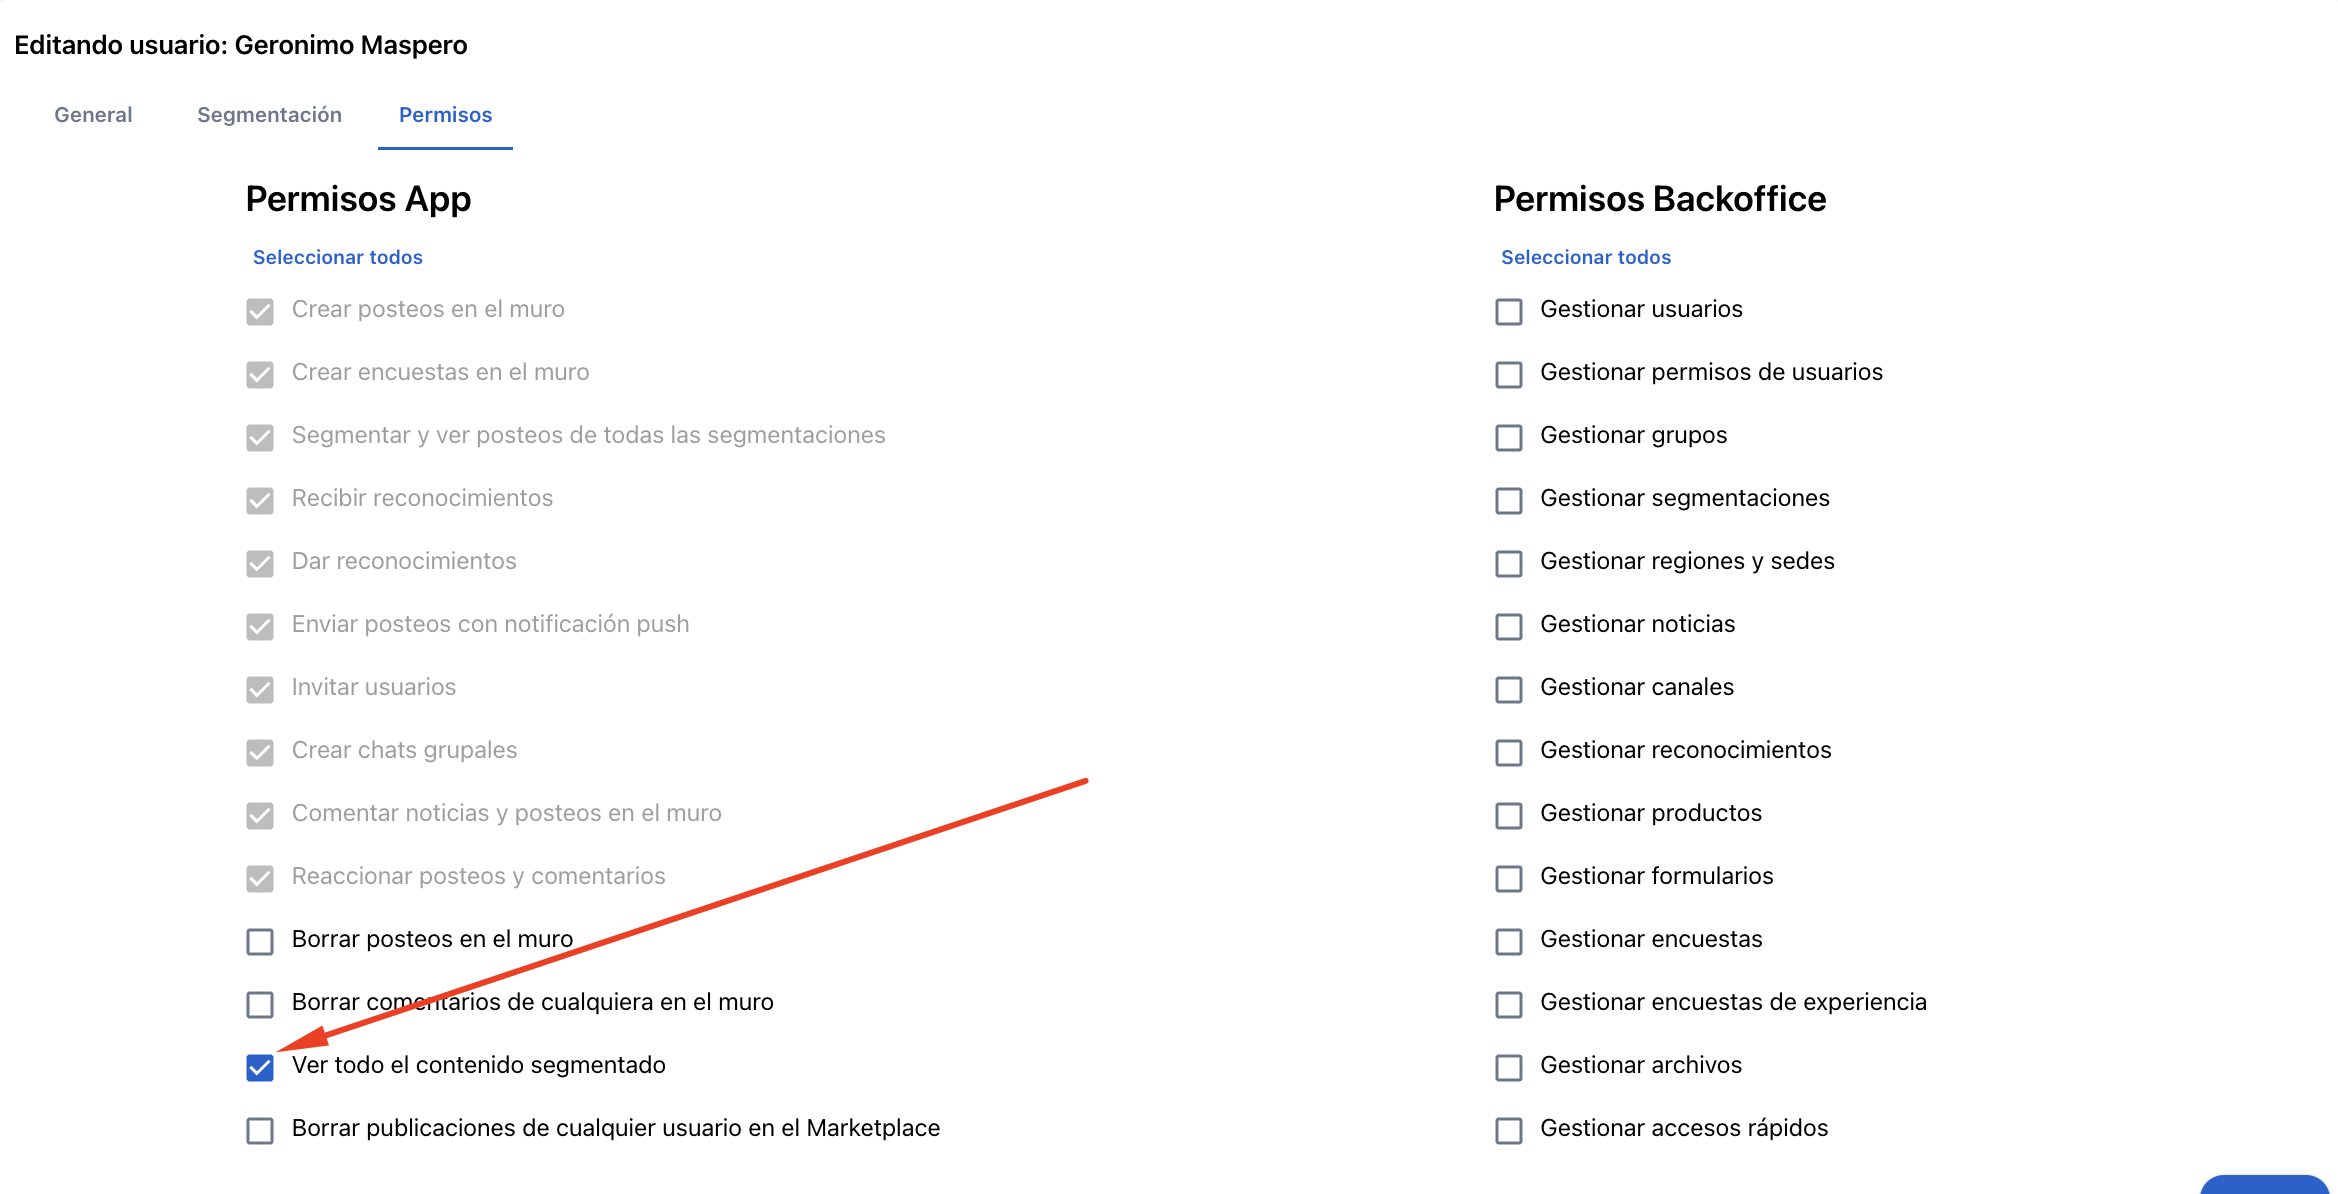Enable Gestionar regiones y sedes
The width and height of the screenshot is (2338, 1194).
[x=1509, y=564]
